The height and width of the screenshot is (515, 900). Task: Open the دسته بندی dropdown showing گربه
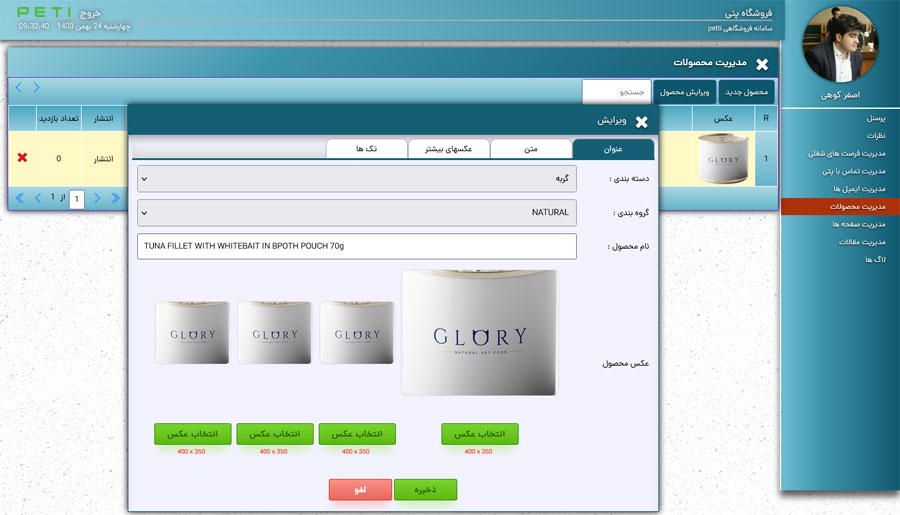click(x=356, y=179)
